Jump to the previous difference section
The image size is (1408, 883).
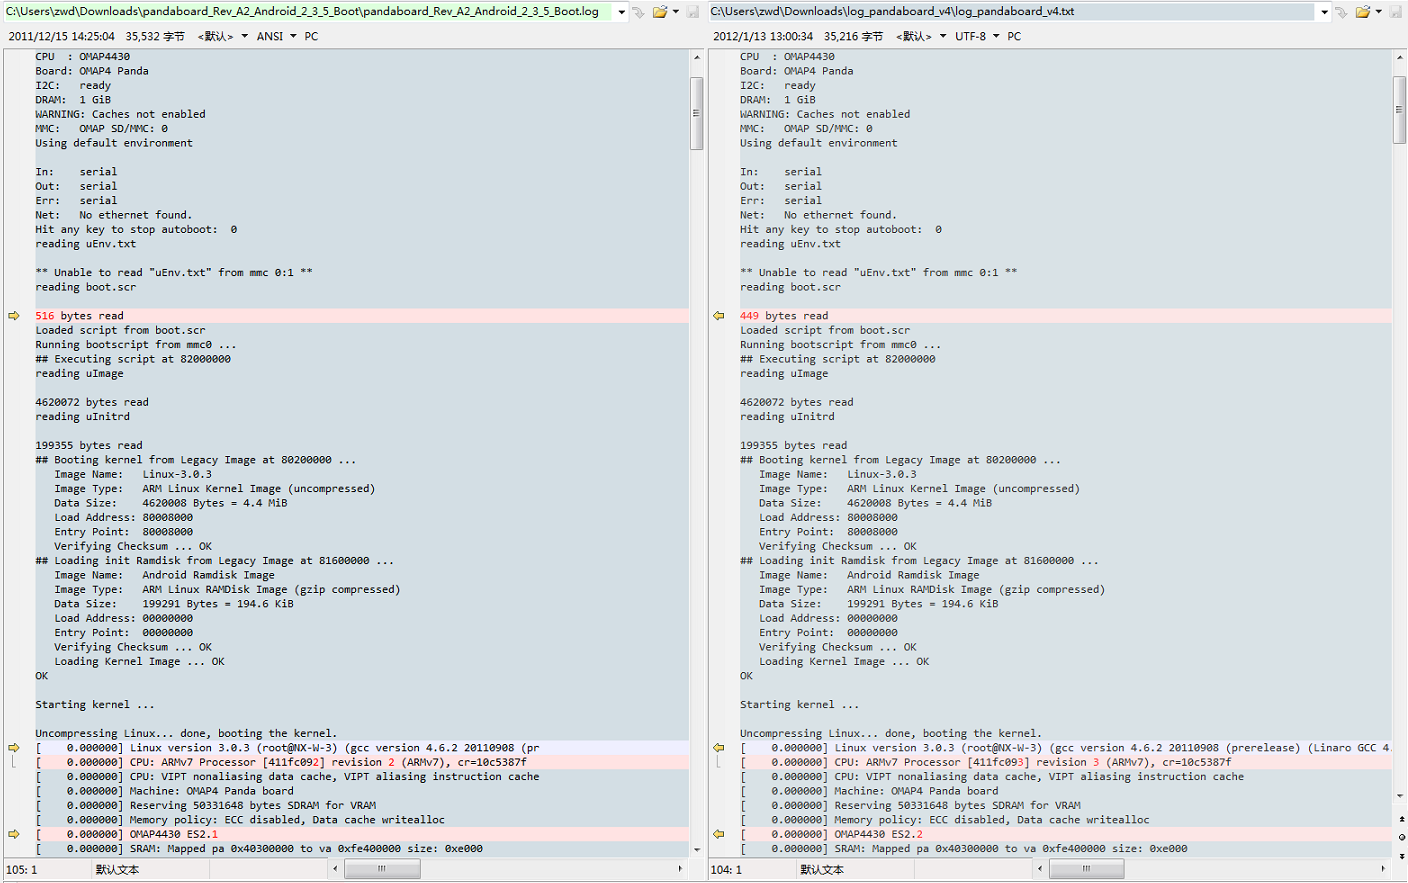tap(1401, 818)
